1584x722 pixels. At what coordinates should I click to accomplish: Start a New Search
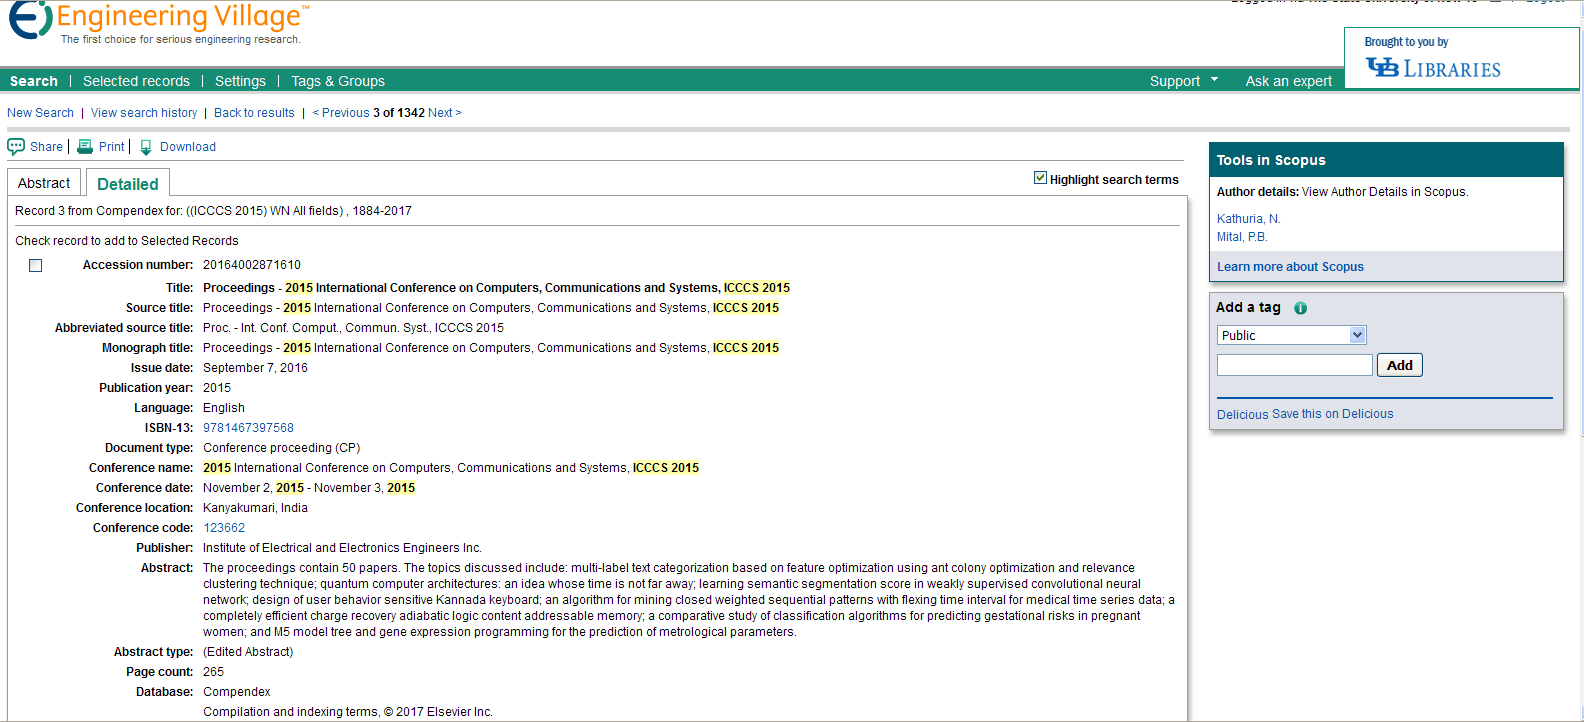[40, 113]
